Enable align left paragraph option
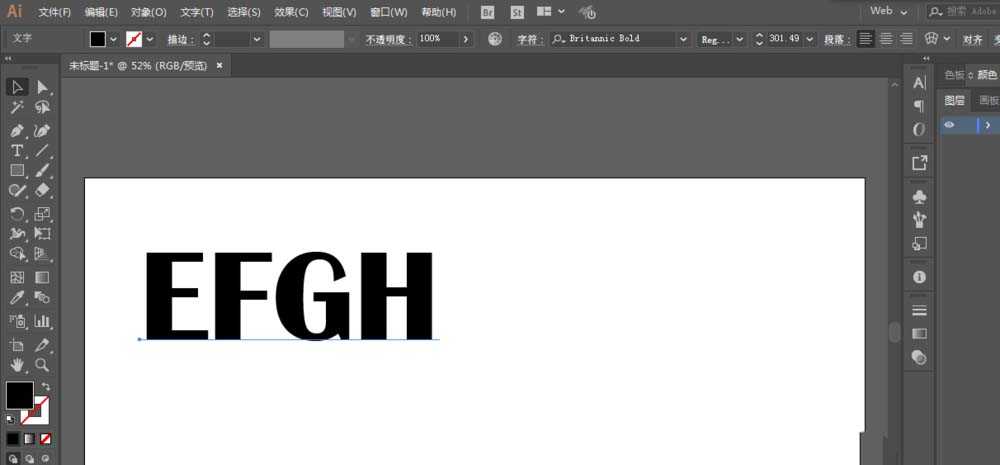The image size is (1000, 465). pyautogui.click(x=865, y=39)
